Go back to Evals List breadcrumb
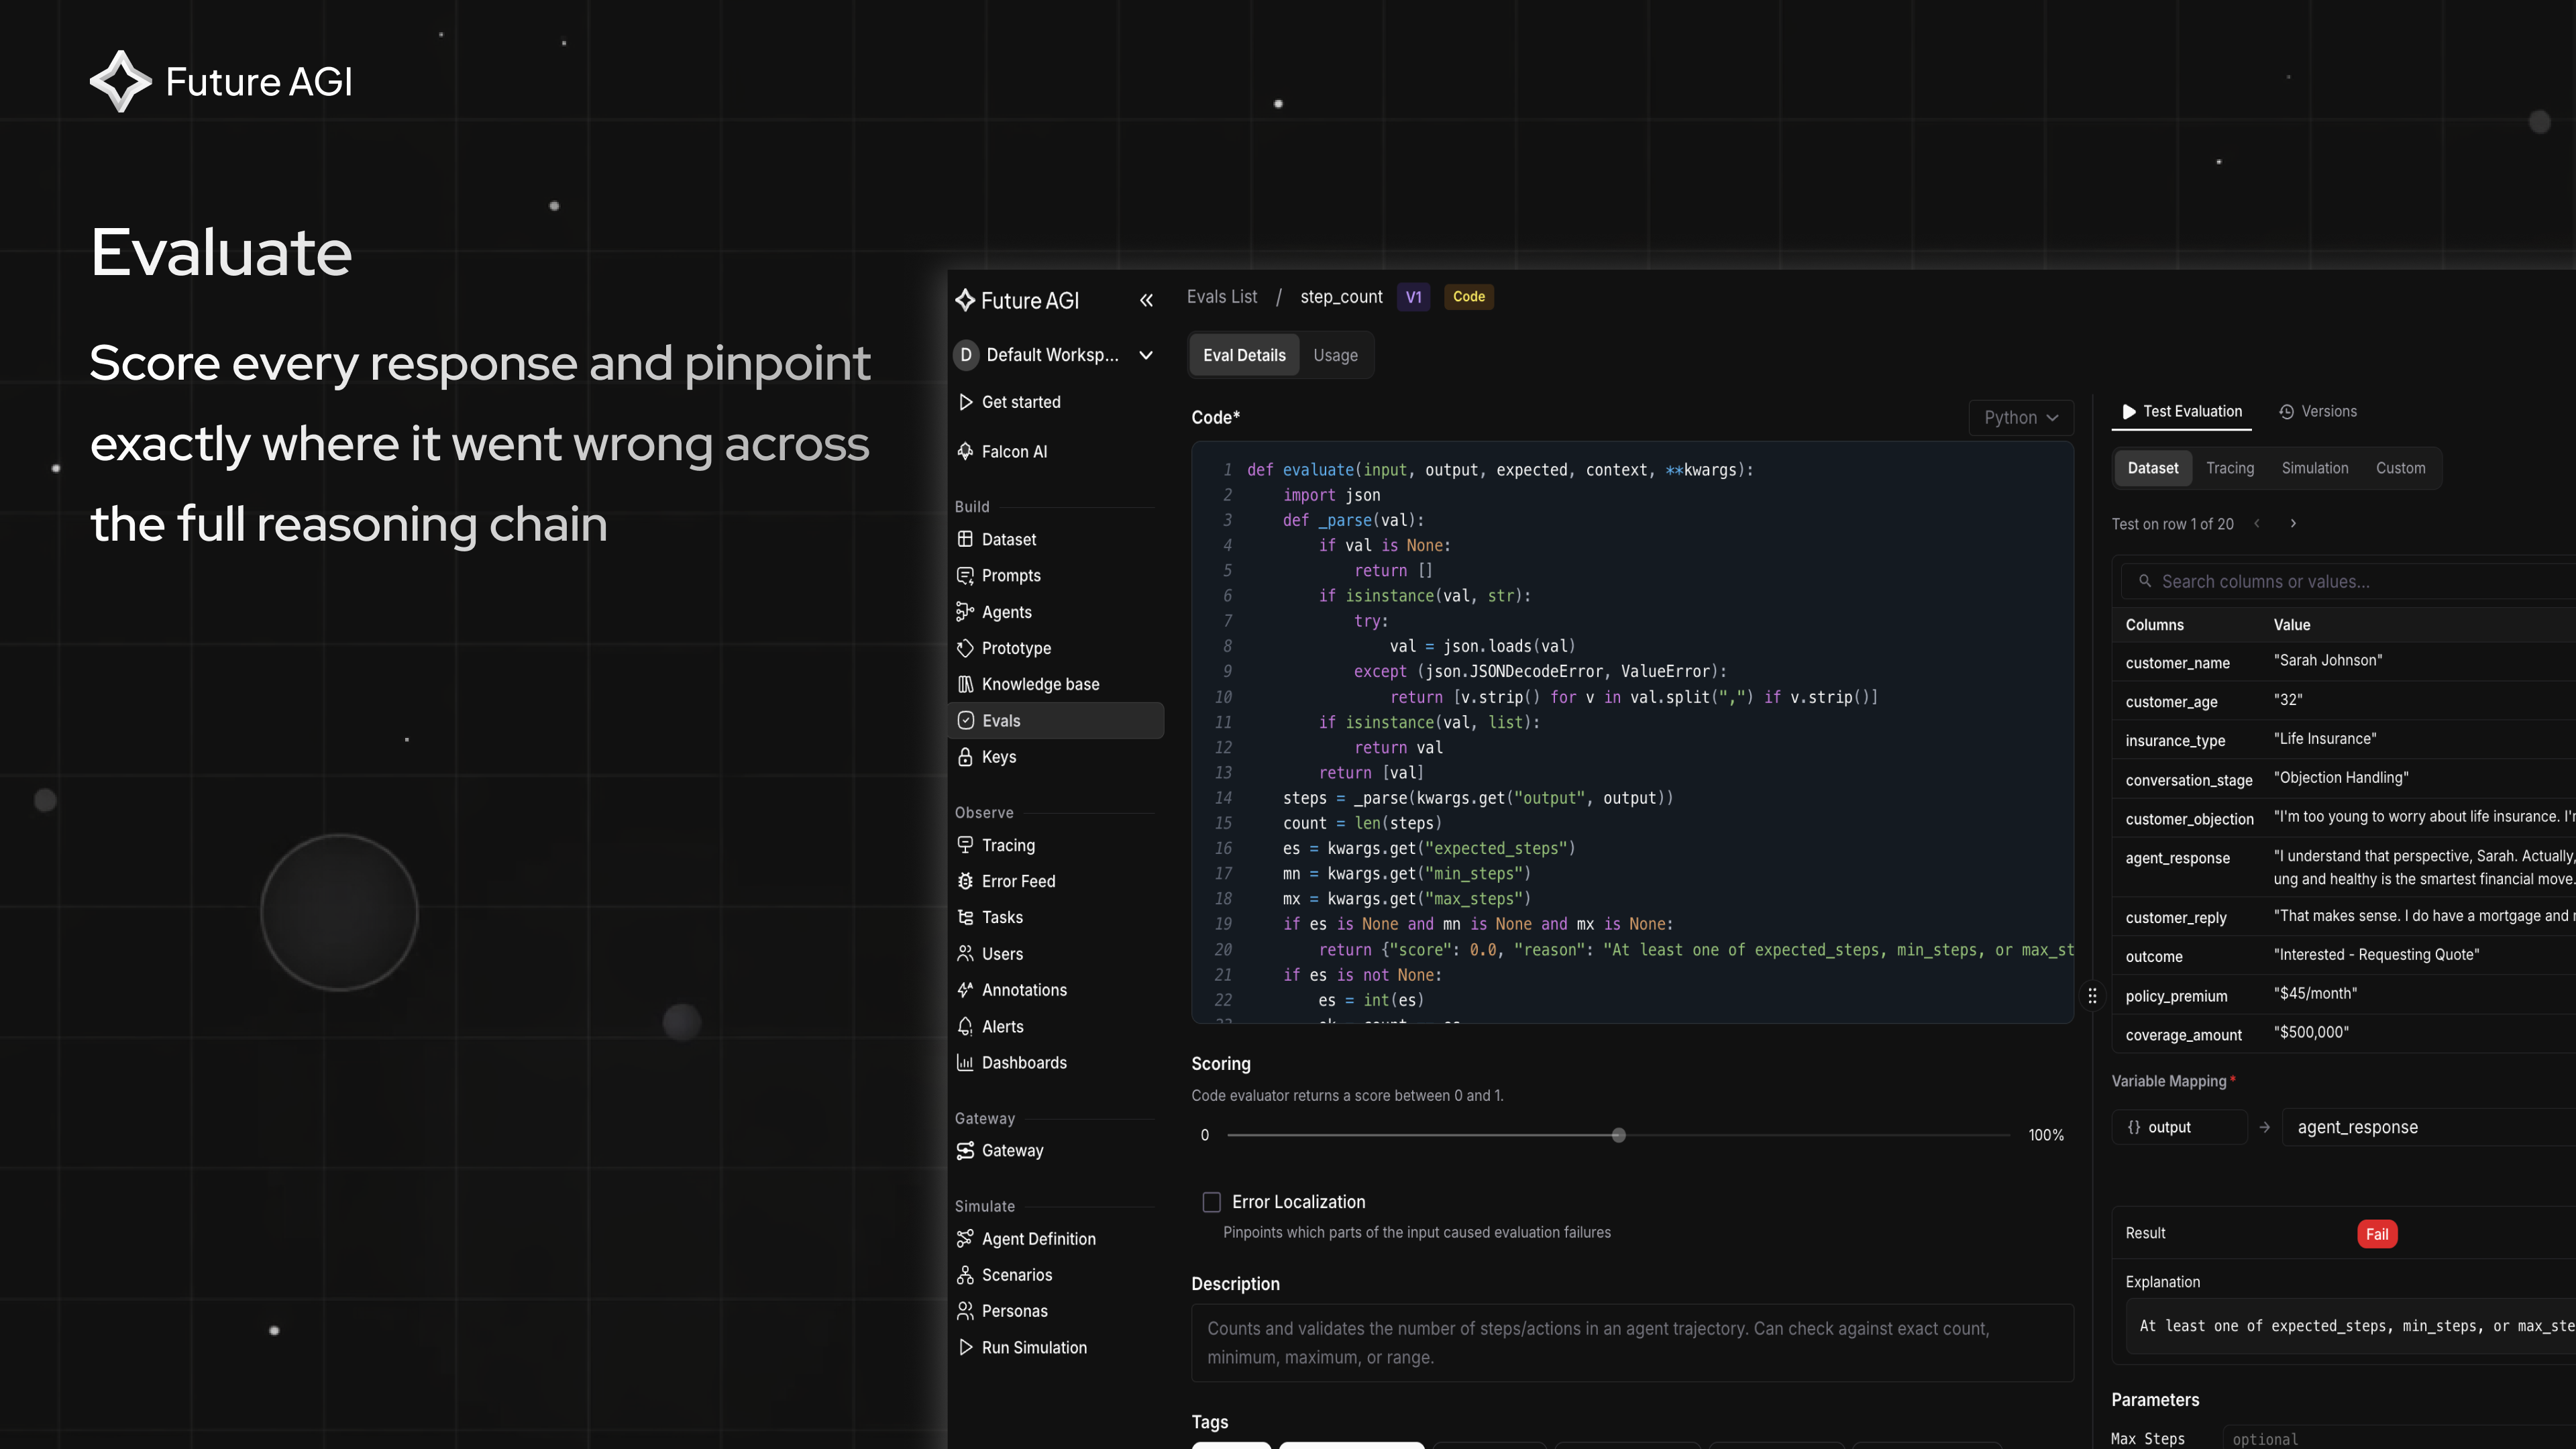Image resolution: width=2576 pixels, height=1449 pixels. [1222, 297]
